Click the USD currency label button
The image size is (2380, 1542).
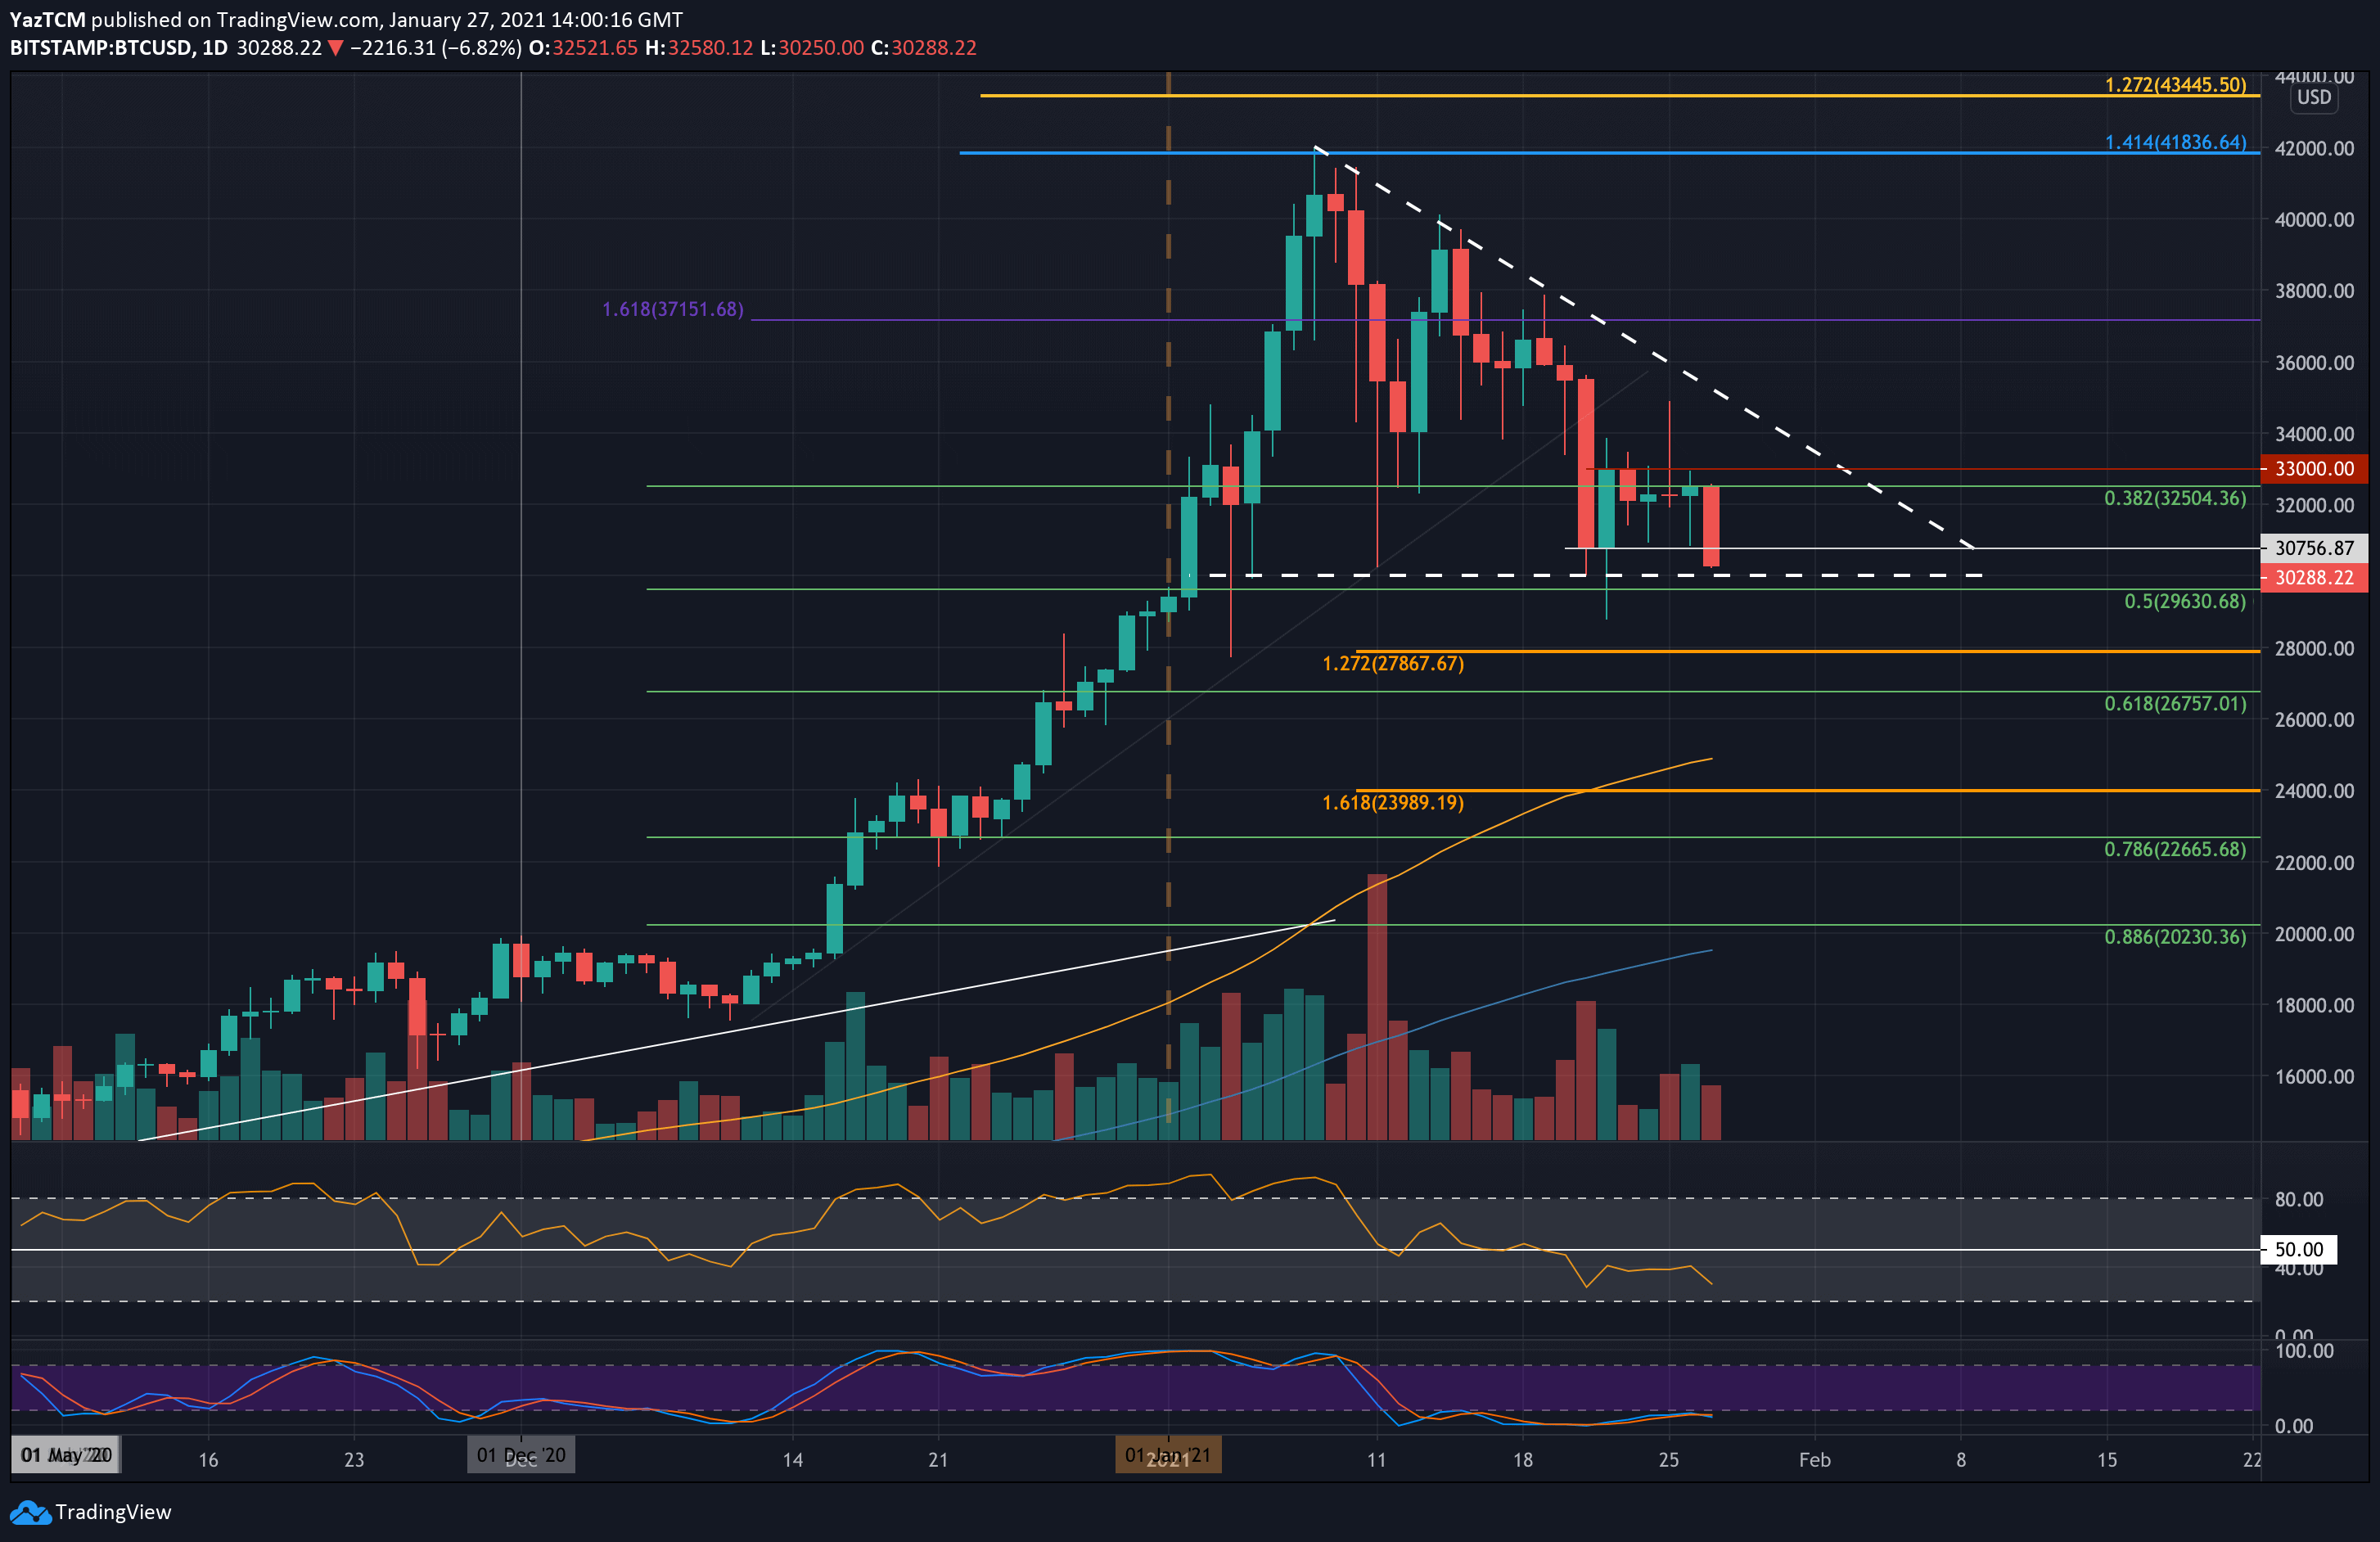(2314, 97)
